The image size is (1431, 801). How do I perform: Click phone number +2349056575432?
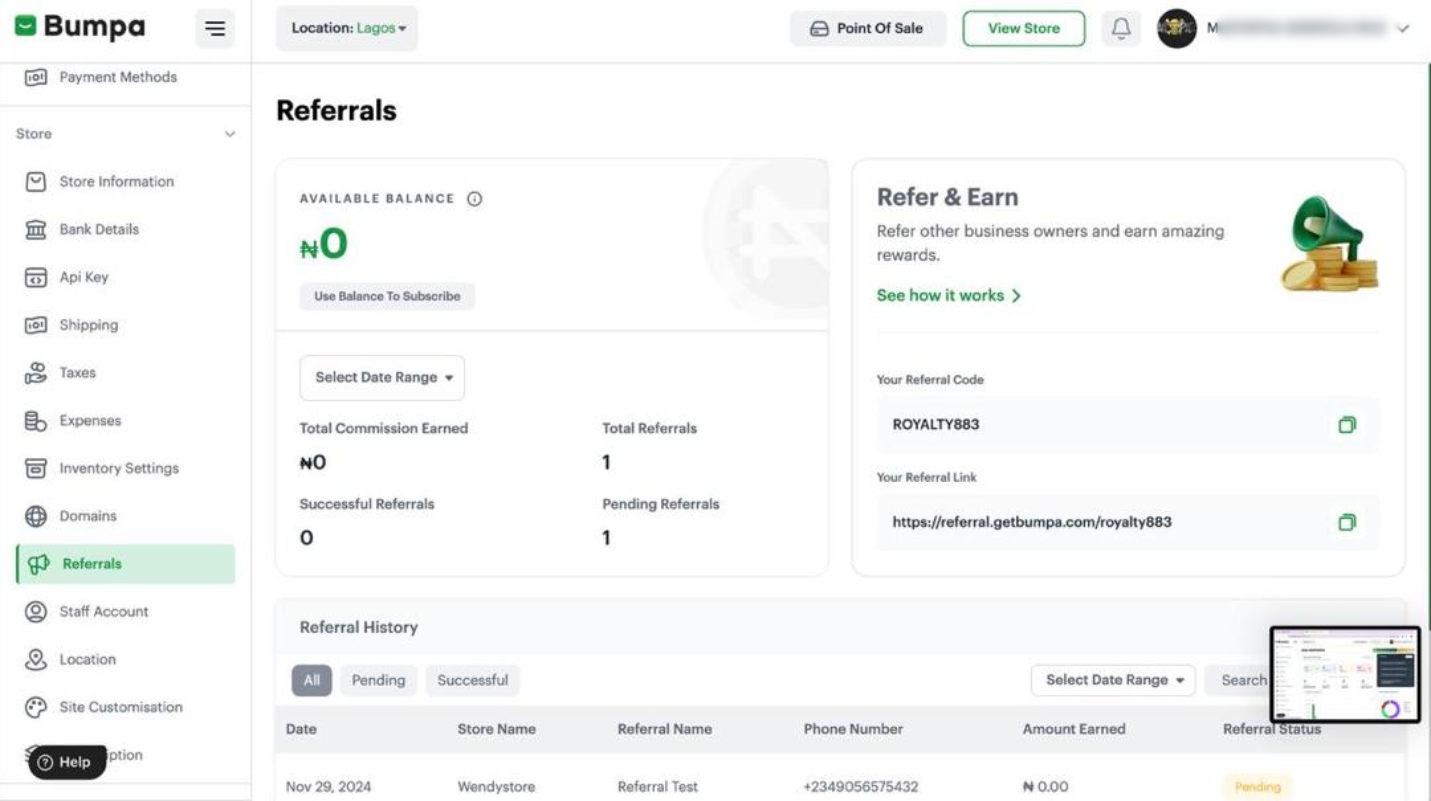861,787
